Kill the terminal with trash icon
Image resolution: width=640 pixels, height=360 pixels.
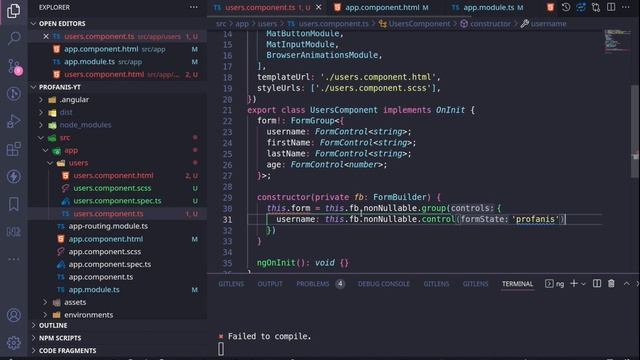[611, 283]
